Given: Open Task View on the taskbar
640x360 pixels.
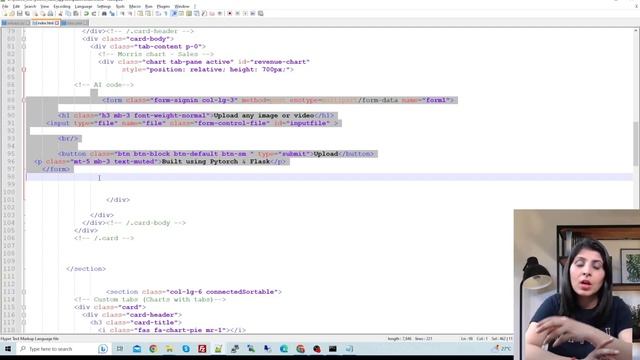Looking at the screenshot, I should pos(120,349).
